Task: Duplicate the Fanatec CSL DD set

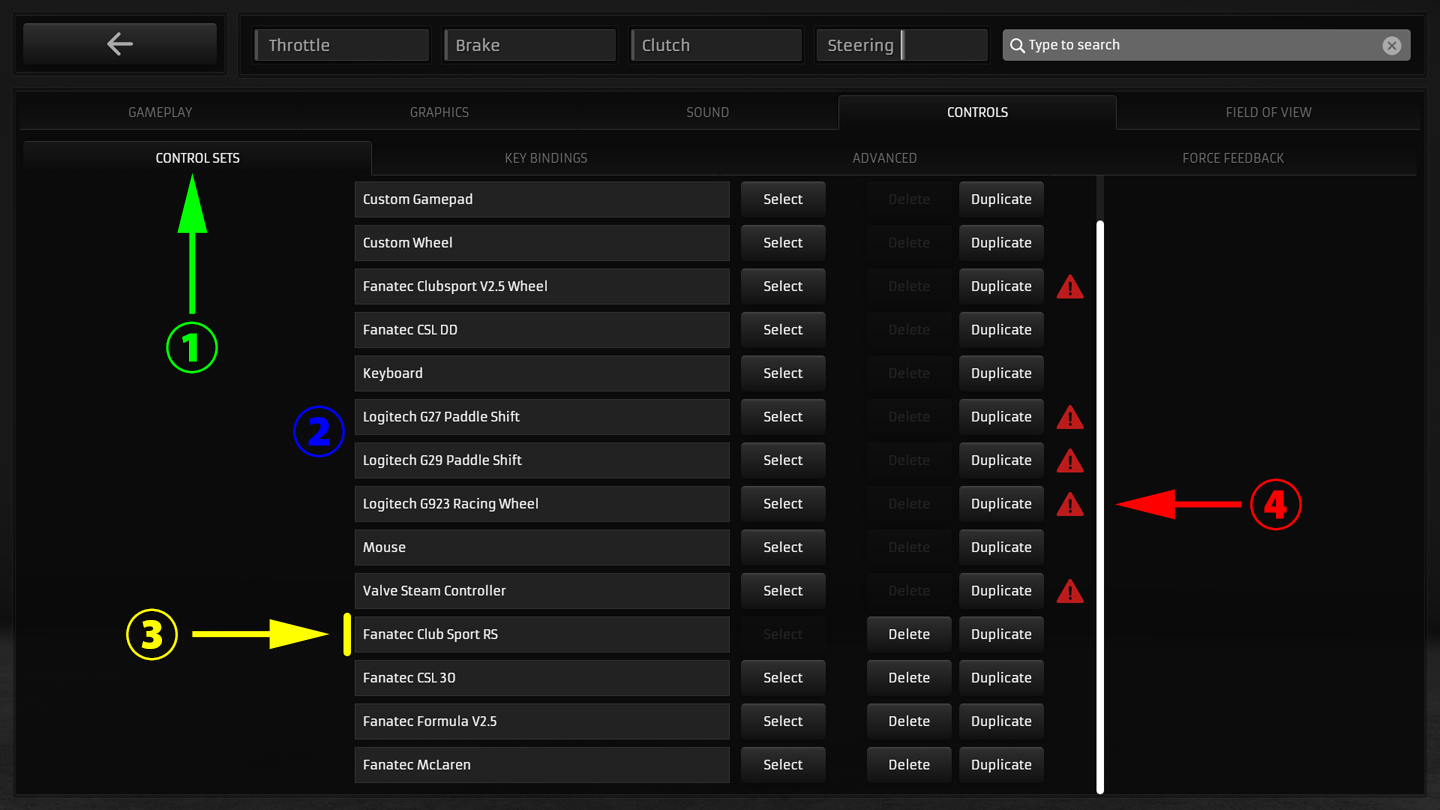Action: coord(1001,330)
